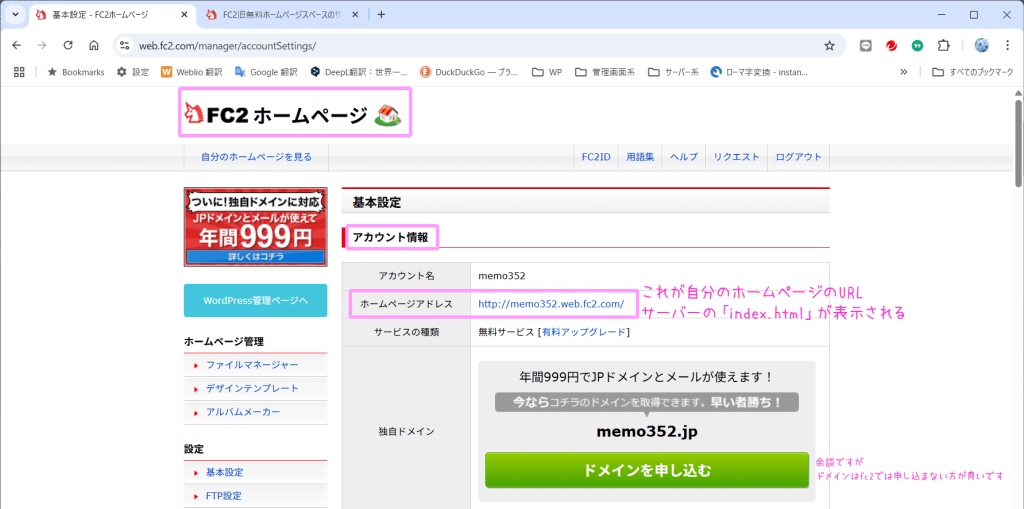Screen dimensions: 1024x509
Task: Click the green quote-mark extension icon
Action: (x=917, y=46)
